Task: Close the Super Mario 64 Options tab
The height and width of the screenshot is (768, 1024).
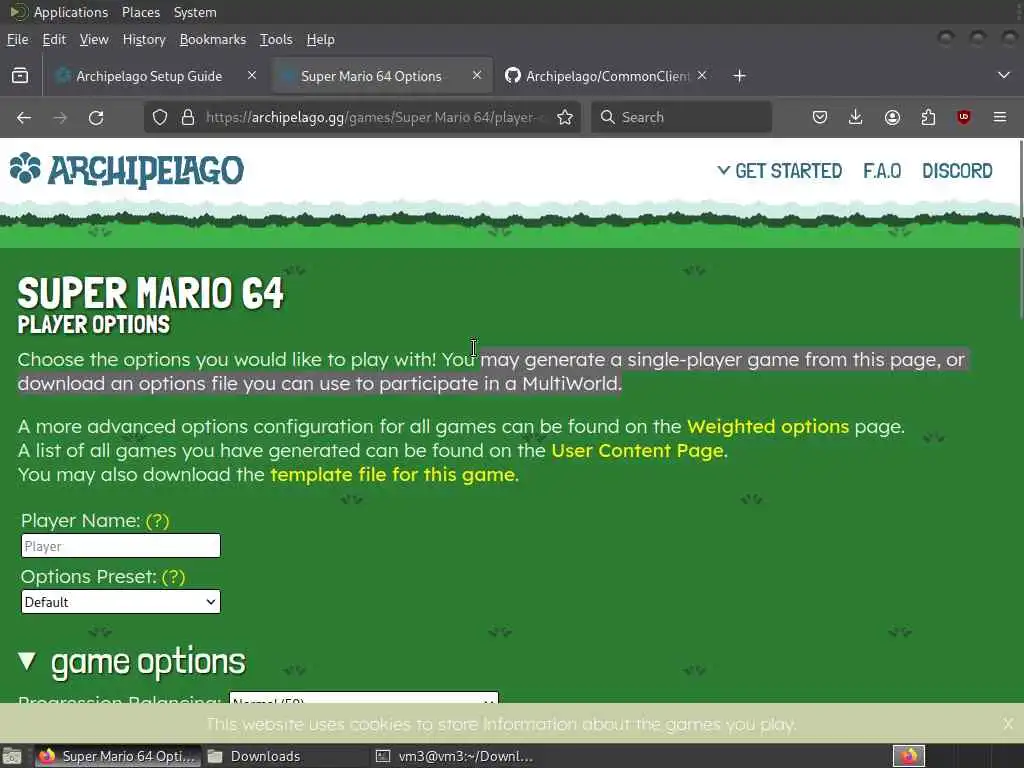Action: pos(477,76)
